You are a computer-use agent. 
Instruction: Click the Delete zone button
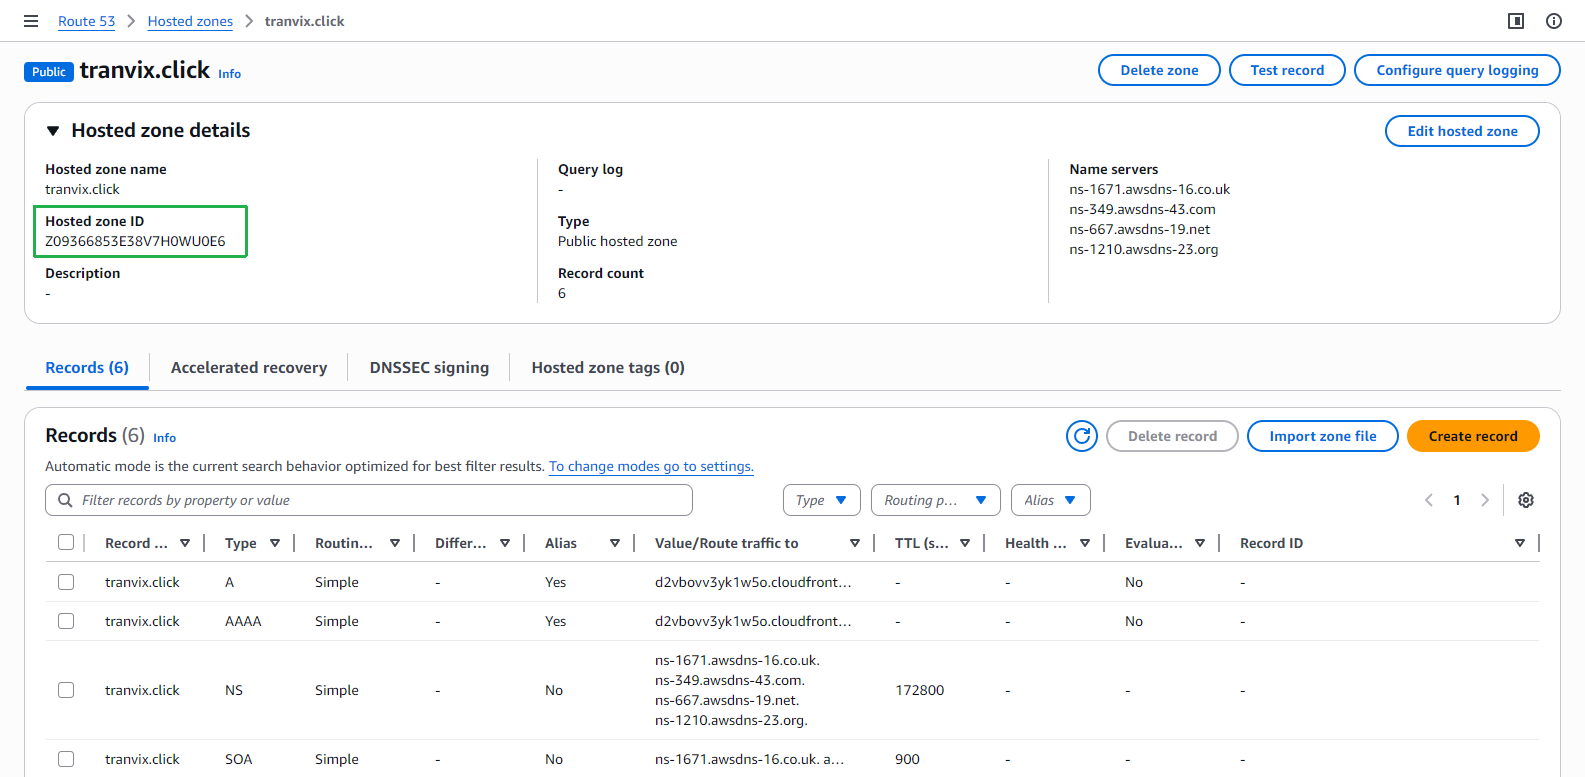pyautogui.click(x=1159, y=70)
